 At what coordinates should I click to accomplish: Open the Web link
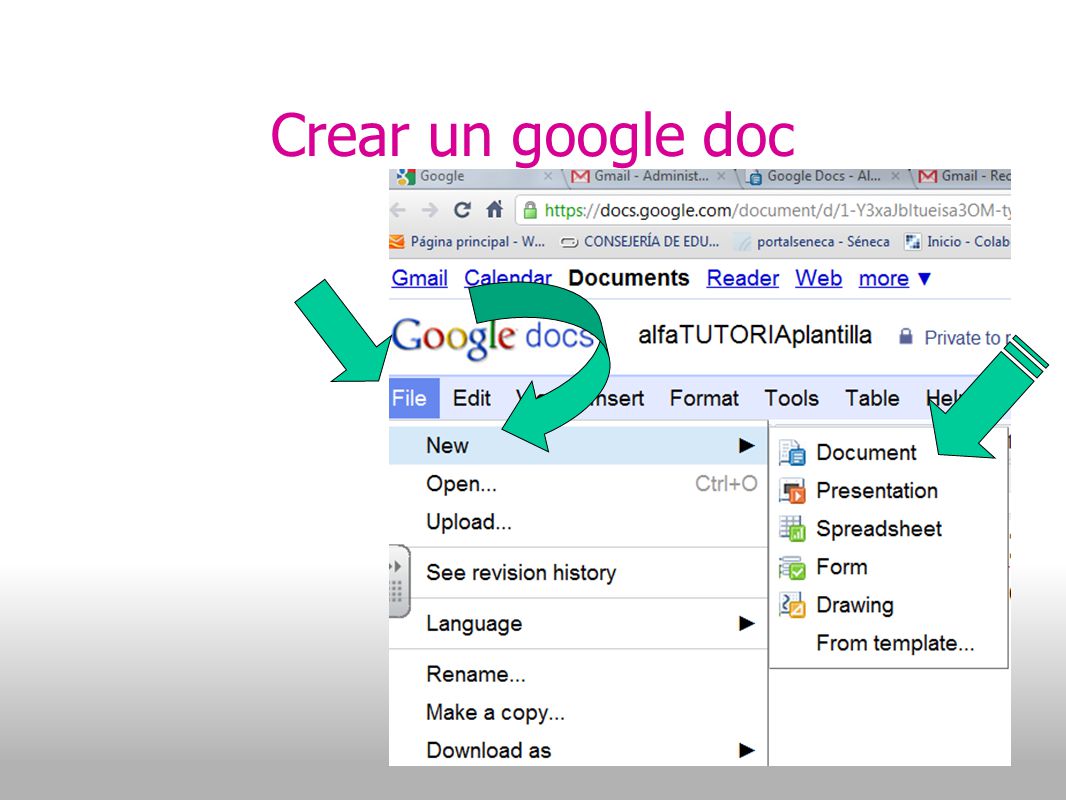[x=819, y=279]
